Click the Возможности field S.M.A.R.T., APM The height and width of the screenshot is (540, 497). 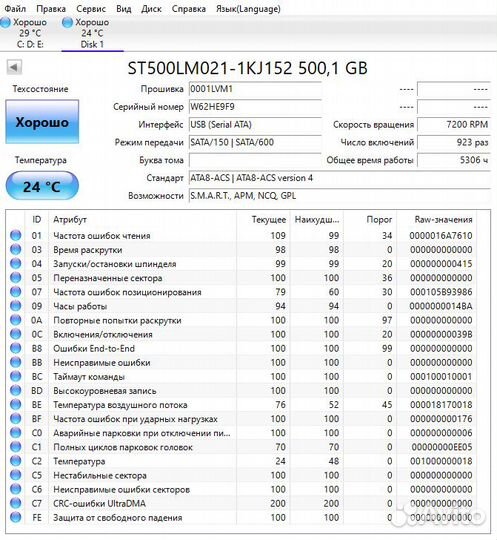pyautogui.click(x=339, y=196)
